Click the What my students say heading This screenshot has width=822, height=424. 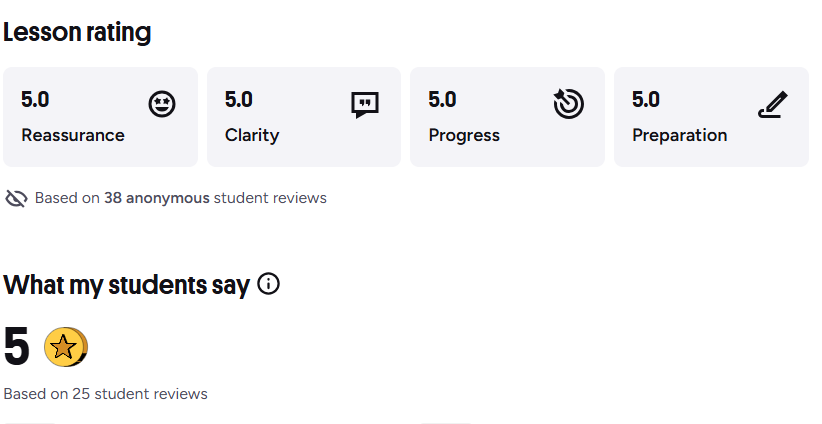[x=126, y=285]
